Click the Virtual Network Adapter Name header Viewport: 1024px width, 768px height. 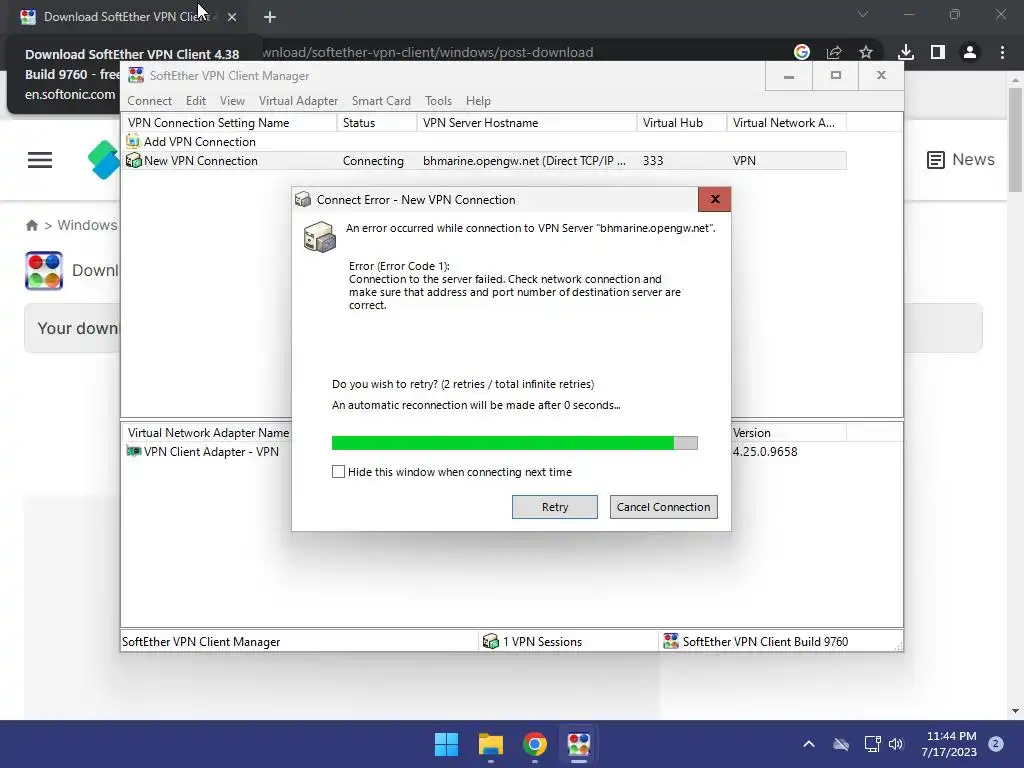[x=208, y=433]
